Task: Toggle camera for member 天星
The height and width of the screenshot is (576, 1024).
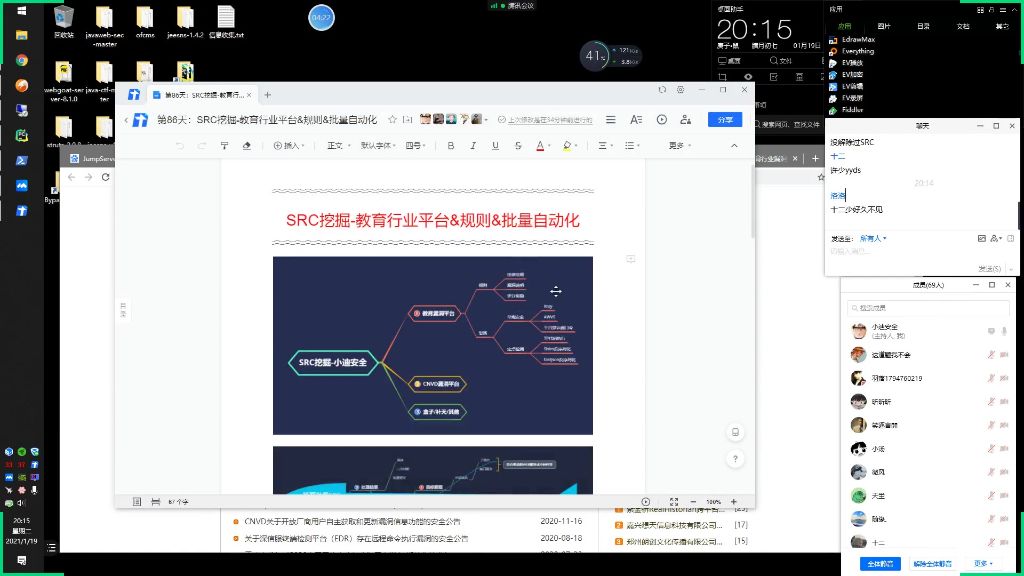Action: click(1004, 496)
